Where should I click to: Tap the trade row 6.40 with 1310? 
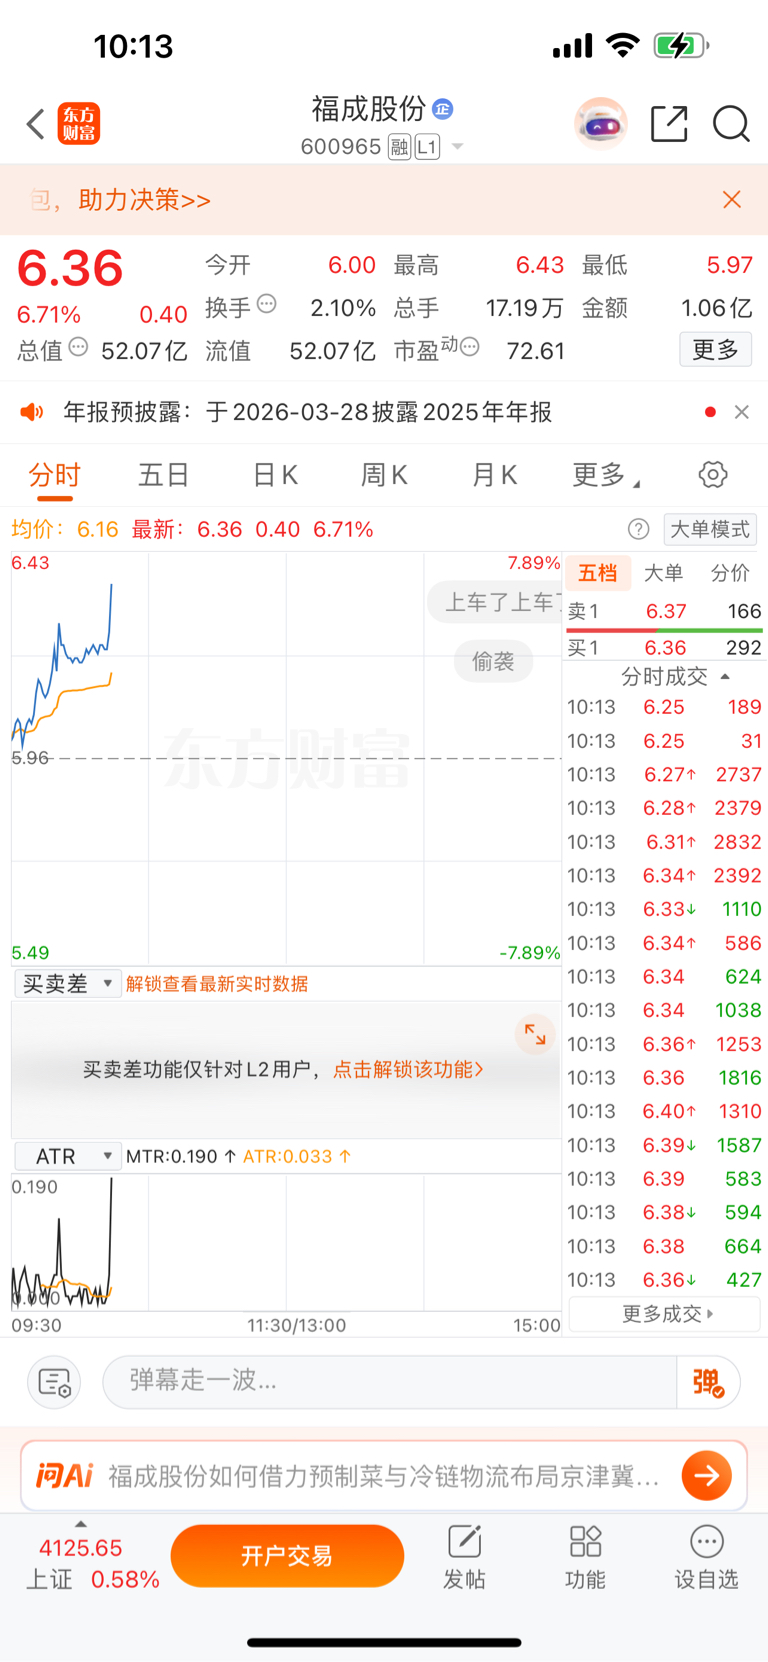point(664,1111)
